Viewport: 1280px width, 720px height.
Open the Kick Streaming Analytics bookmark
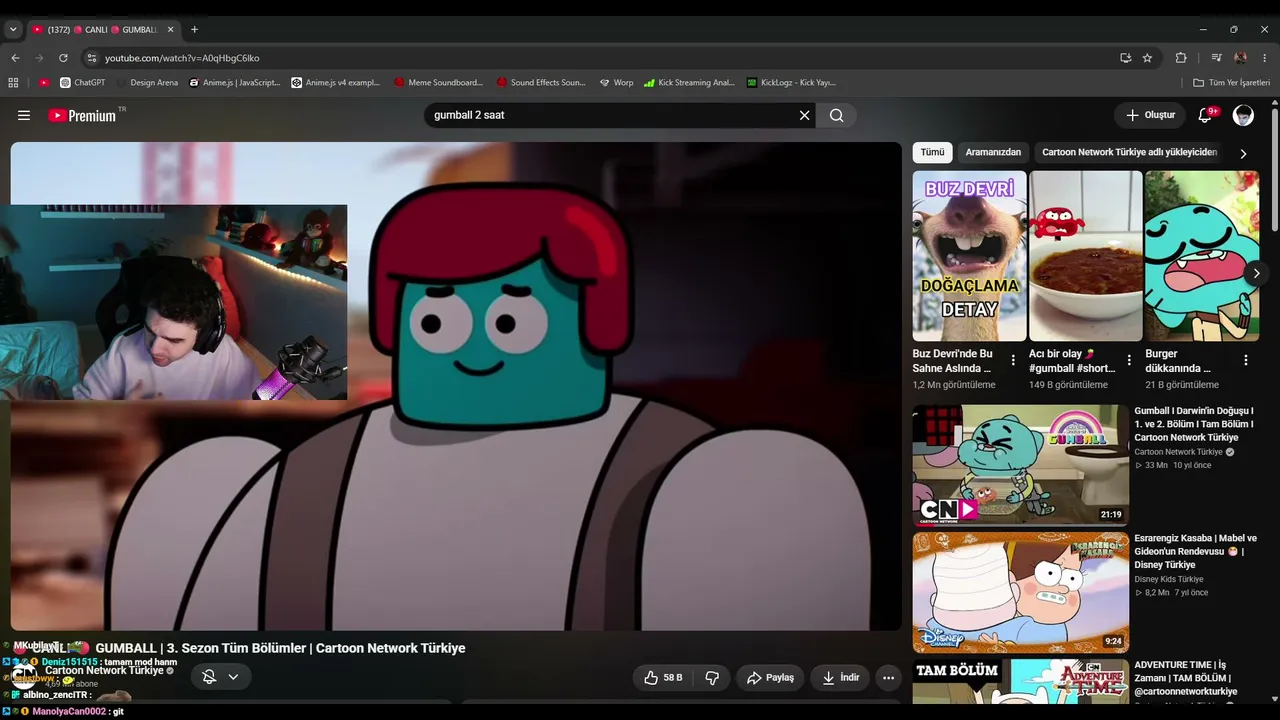[689, 83]
